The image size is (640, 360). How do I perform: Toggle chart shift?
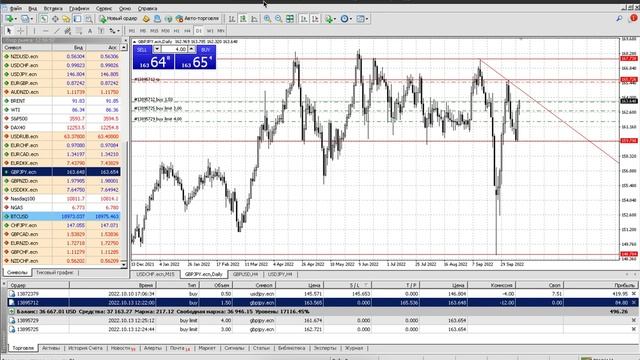(315, 19)
